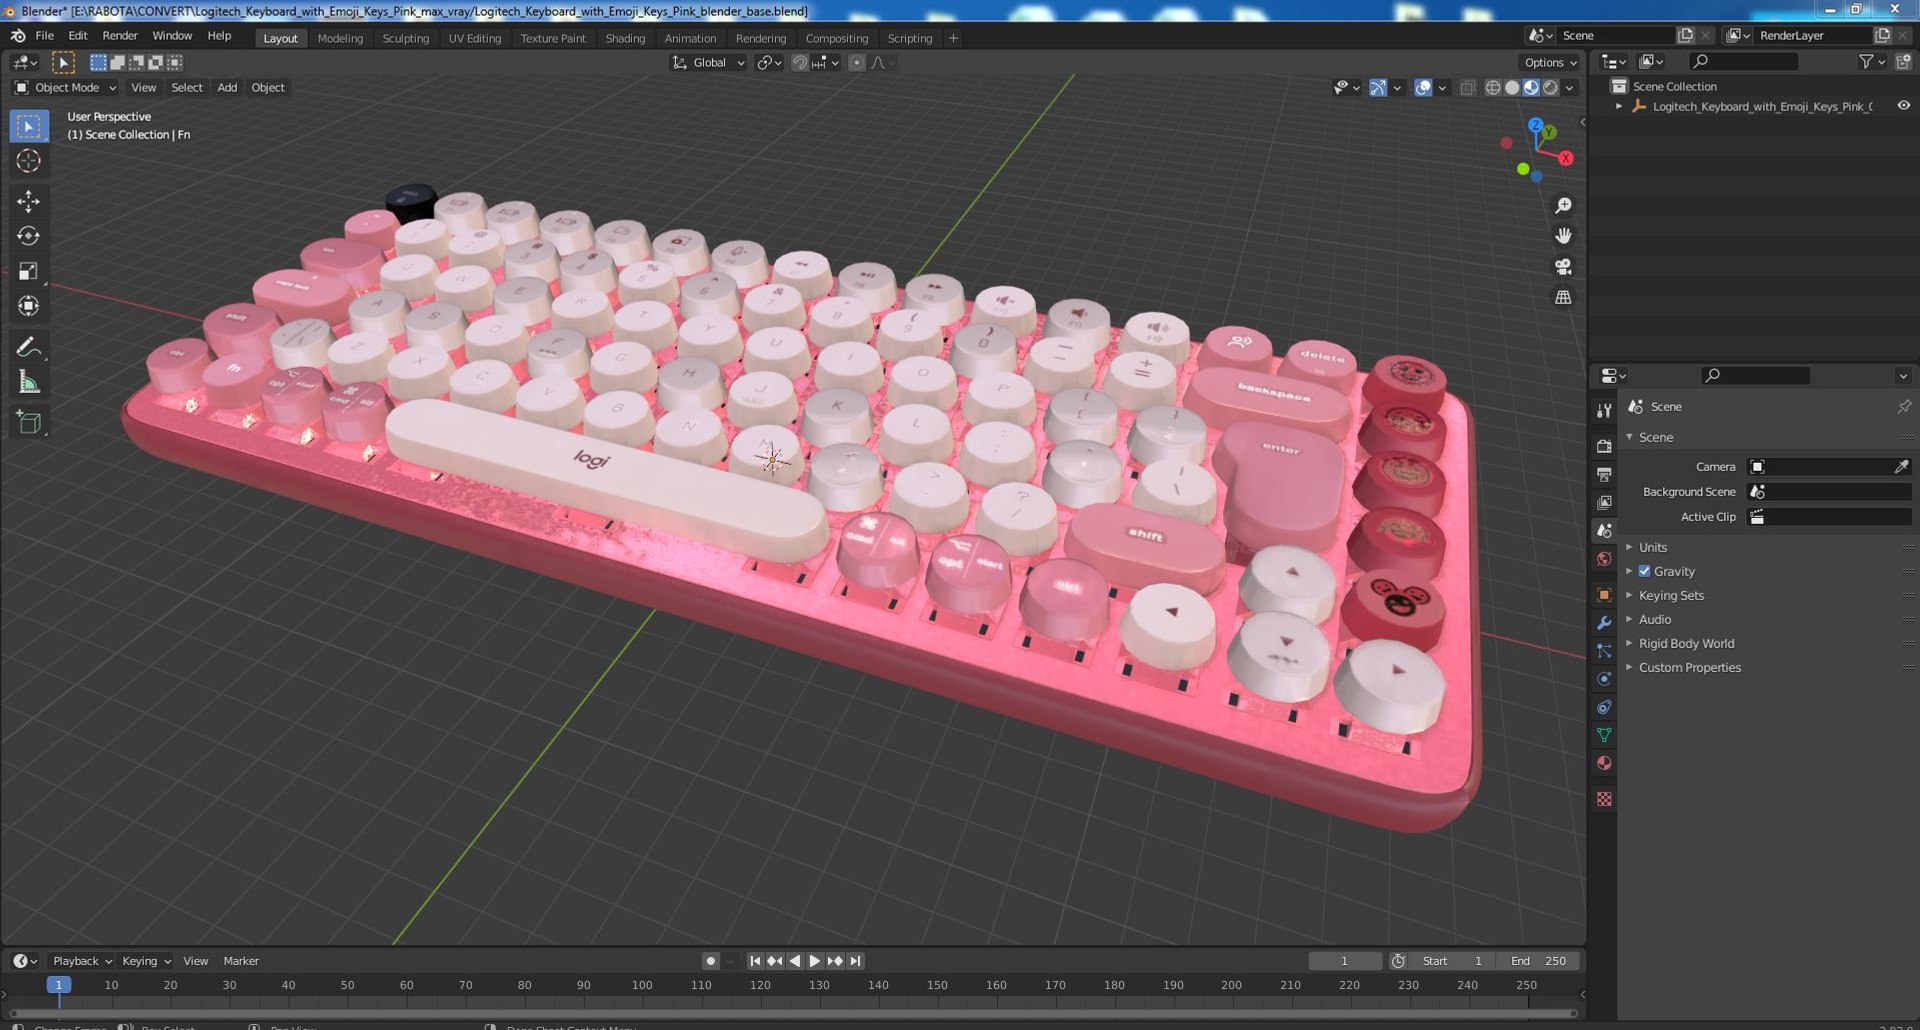Switch to Wireframe viewport shading
Viewport: 1920px width, 1030px height.
click(x=1493, y=88)
